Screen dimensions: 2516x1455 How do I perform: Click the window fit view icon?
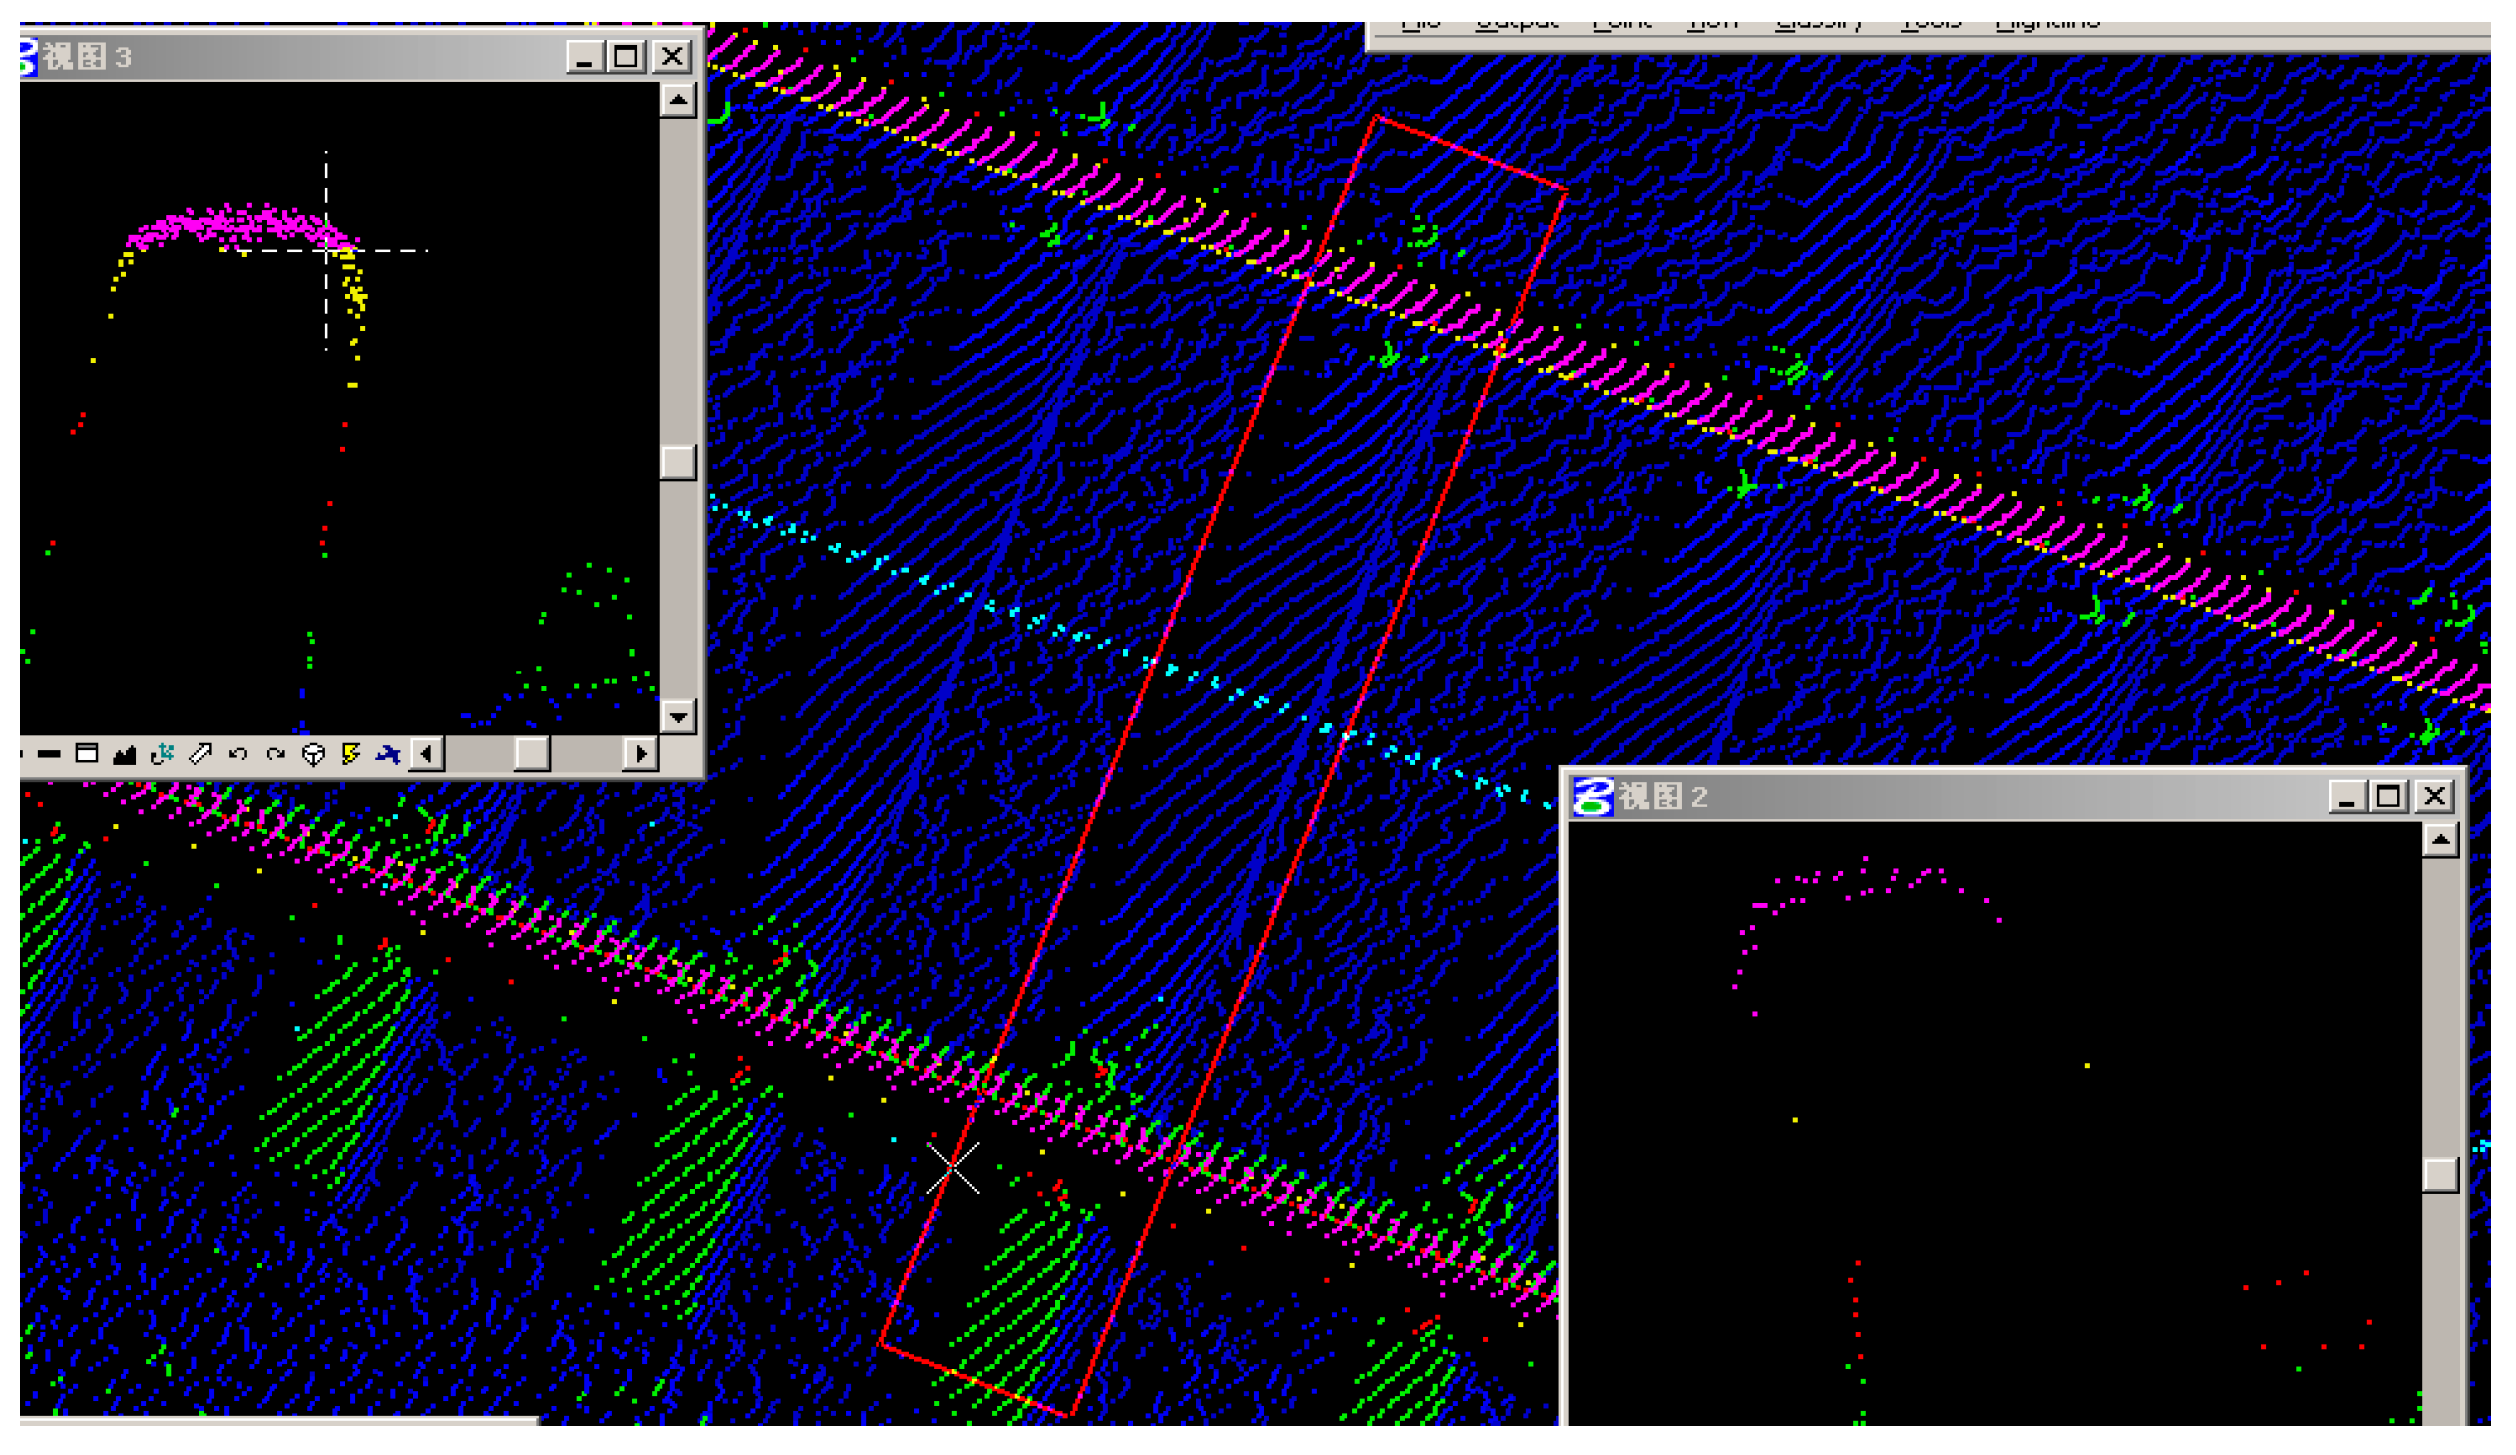point(86,755)
